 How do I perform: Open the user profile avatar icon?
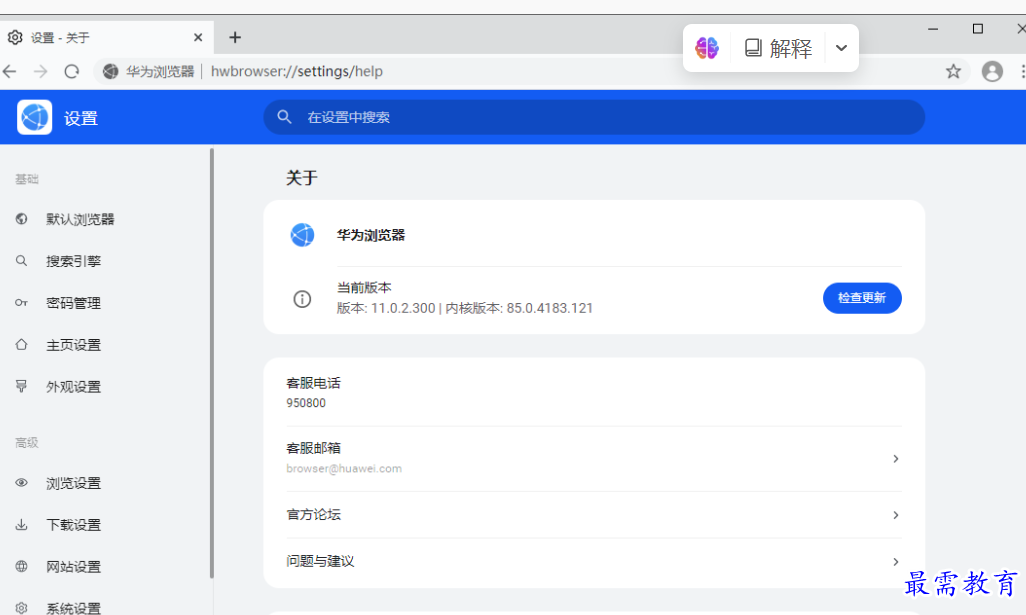click(992, 71)
